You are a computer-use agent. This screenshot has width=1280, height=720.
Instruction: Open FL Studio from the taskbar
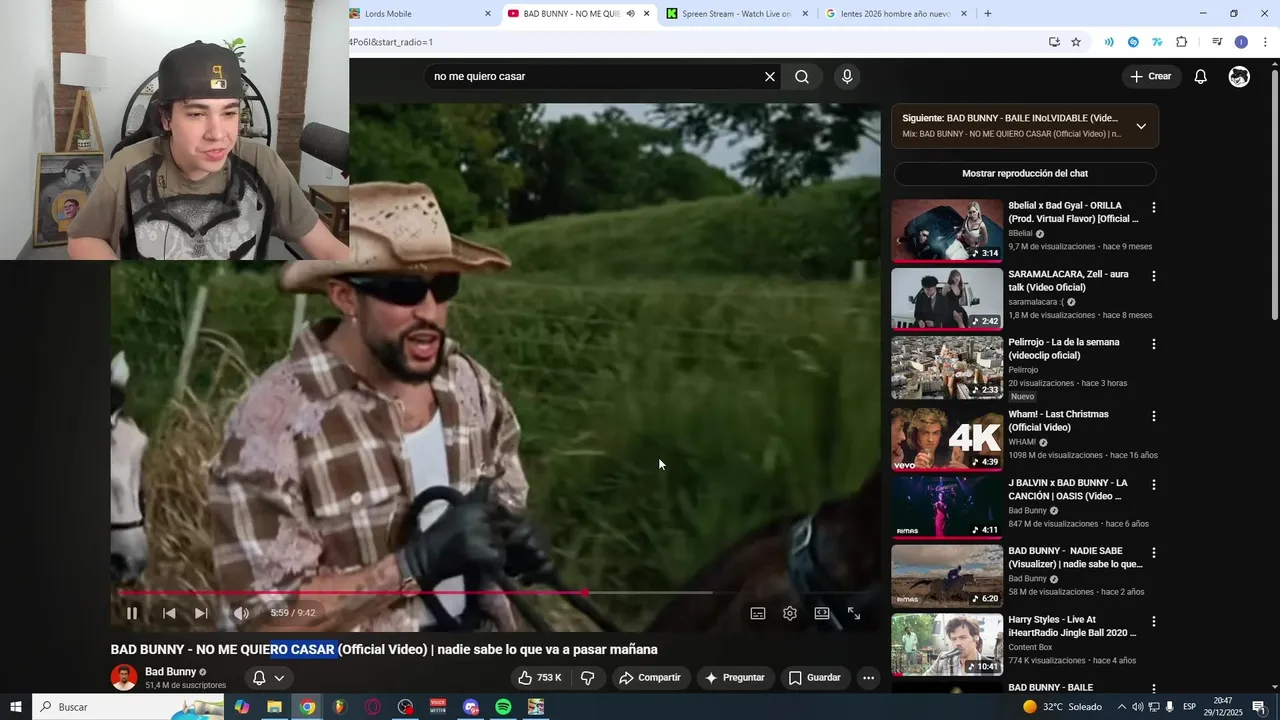pos(340,707)
